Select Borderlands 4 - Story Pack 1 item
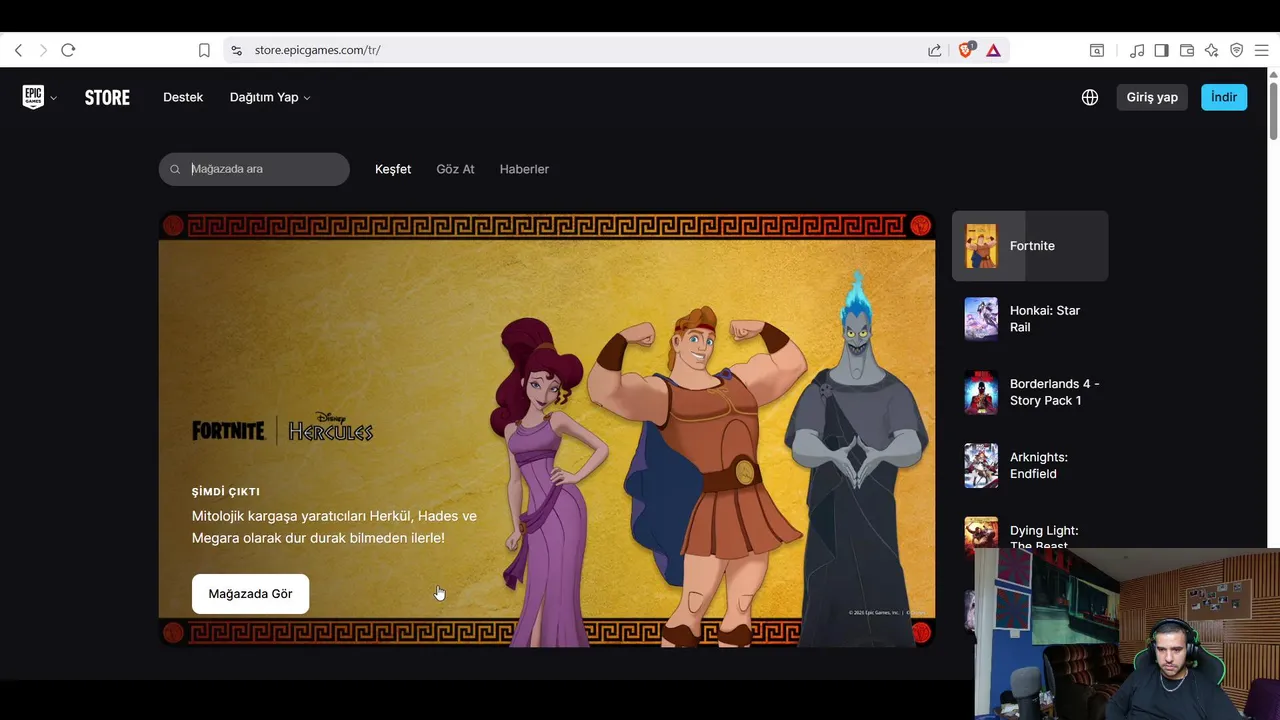 tap(1030, 392)
